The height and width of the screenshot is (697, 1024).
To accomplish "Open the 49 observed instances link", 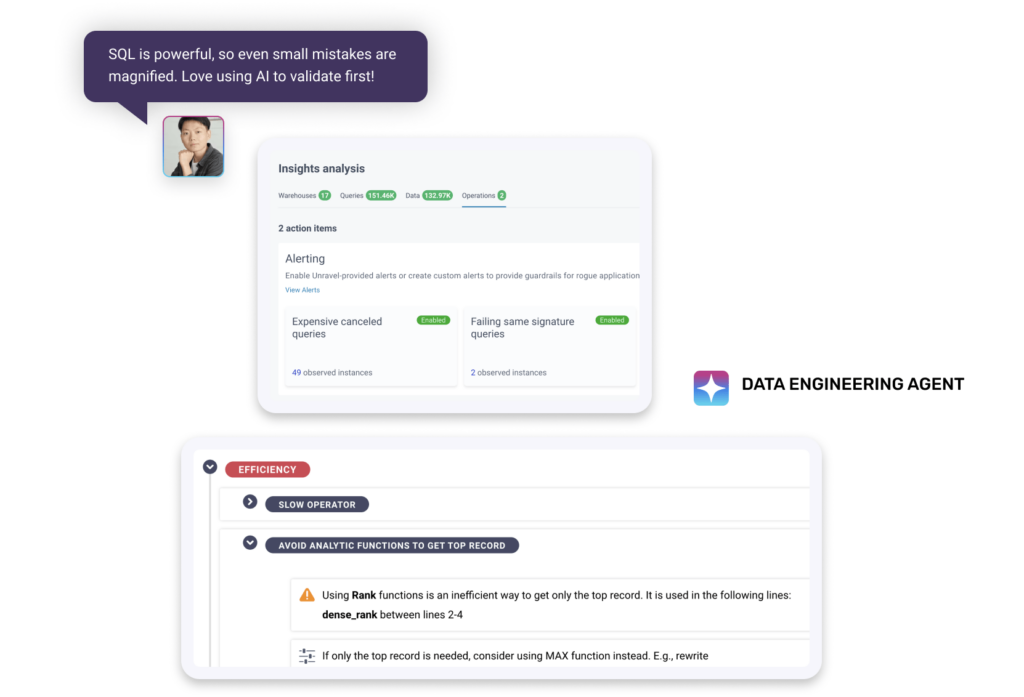I will (x=332, y=372).
